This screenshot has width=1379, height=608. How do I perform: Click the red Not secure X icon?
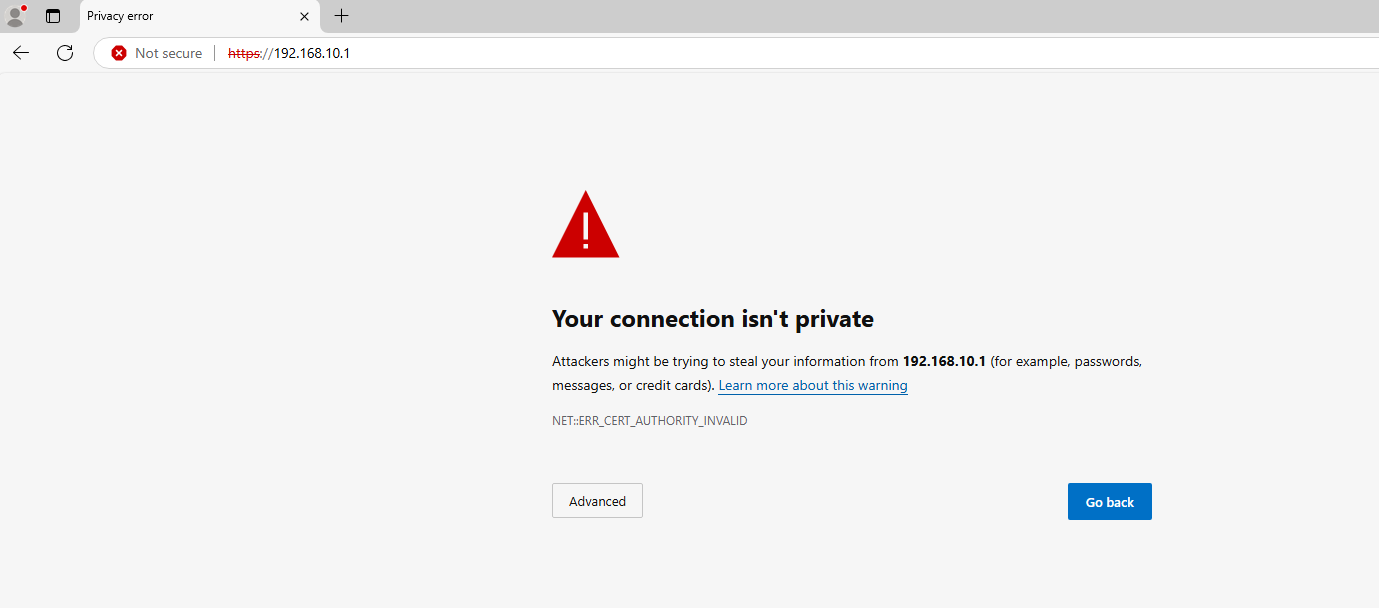tap(119, 53)
